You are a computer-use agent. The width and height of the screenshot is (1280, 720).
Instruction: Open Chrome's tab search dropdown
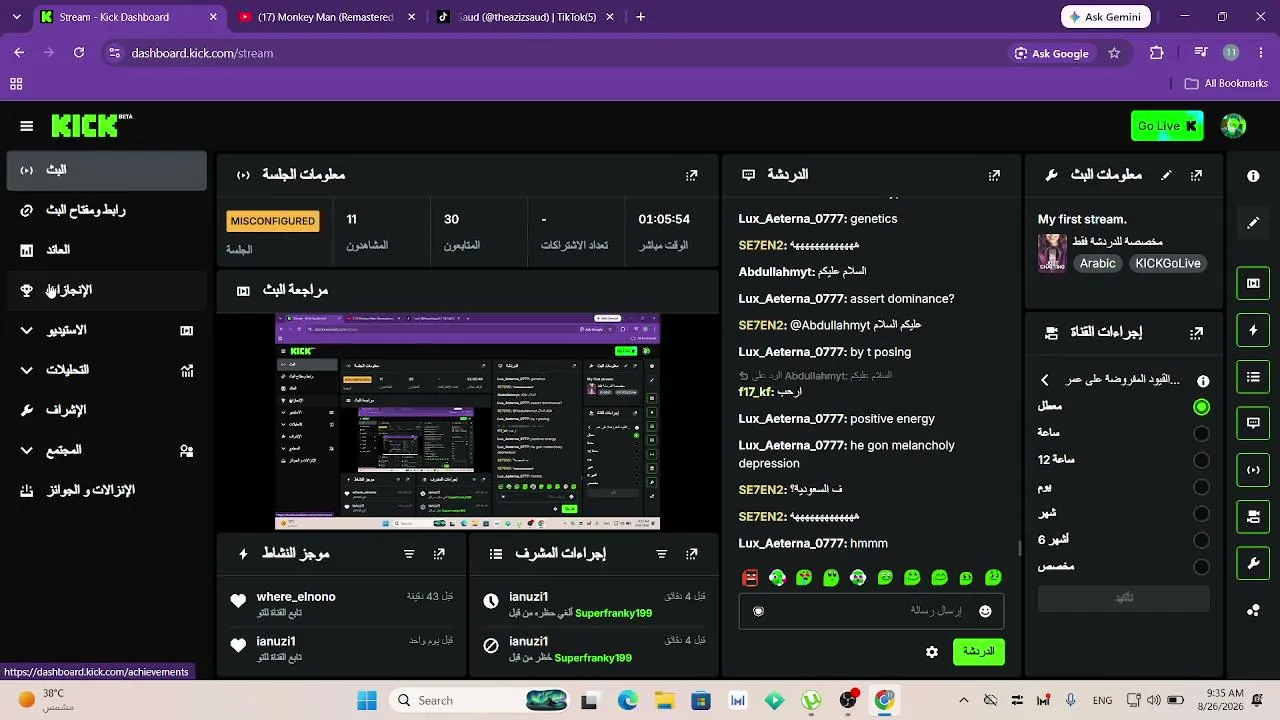coord(19,17)
